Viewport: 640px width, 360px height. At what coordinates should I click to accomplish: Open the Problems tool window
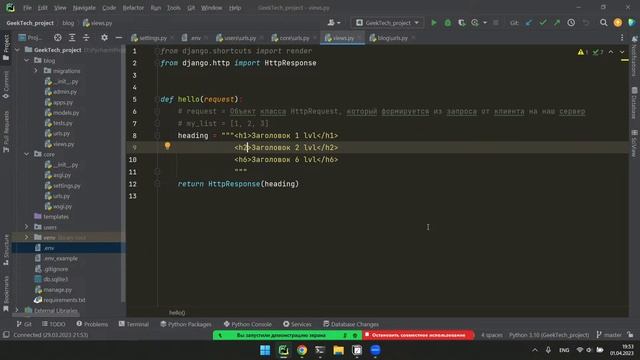[x=92, y=324]
